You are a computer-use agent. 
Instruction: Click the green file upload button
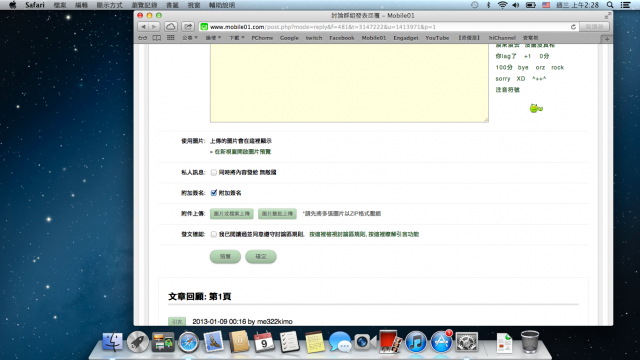point(231,213)
